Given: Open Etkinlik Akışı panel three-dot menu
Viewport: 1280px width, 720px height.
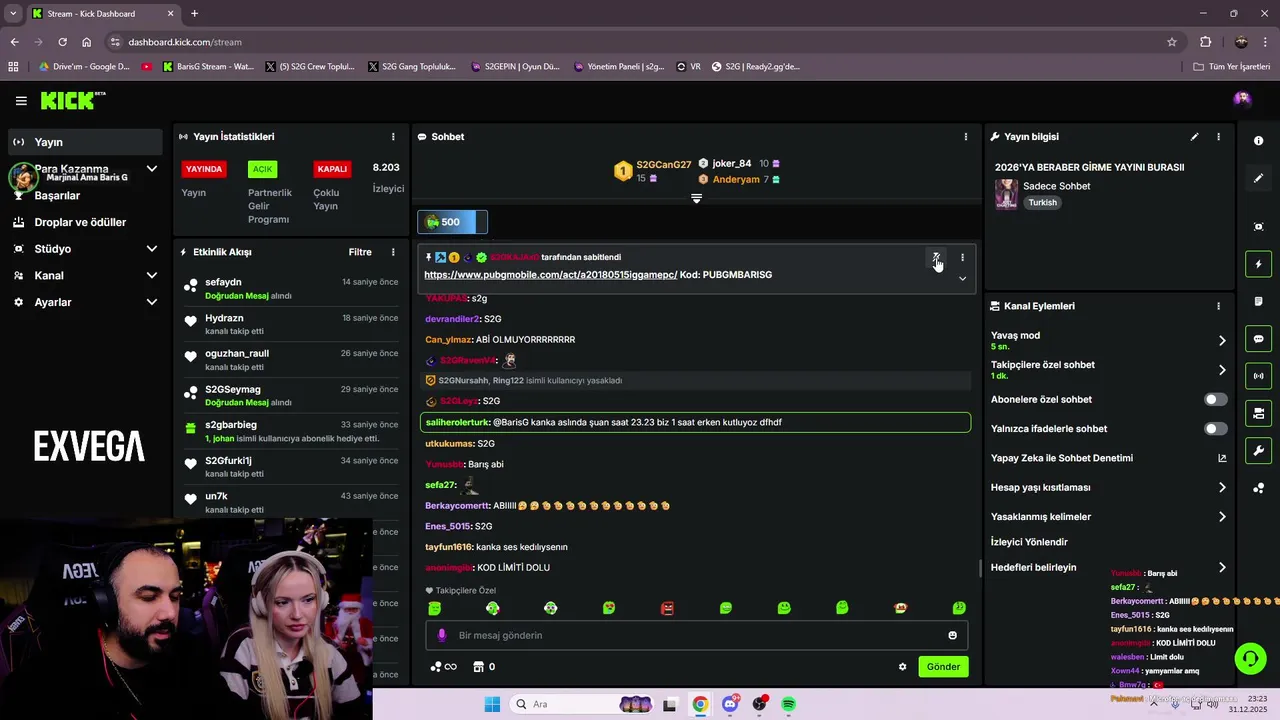Looking at the screenshot, I should pos(393,252).
